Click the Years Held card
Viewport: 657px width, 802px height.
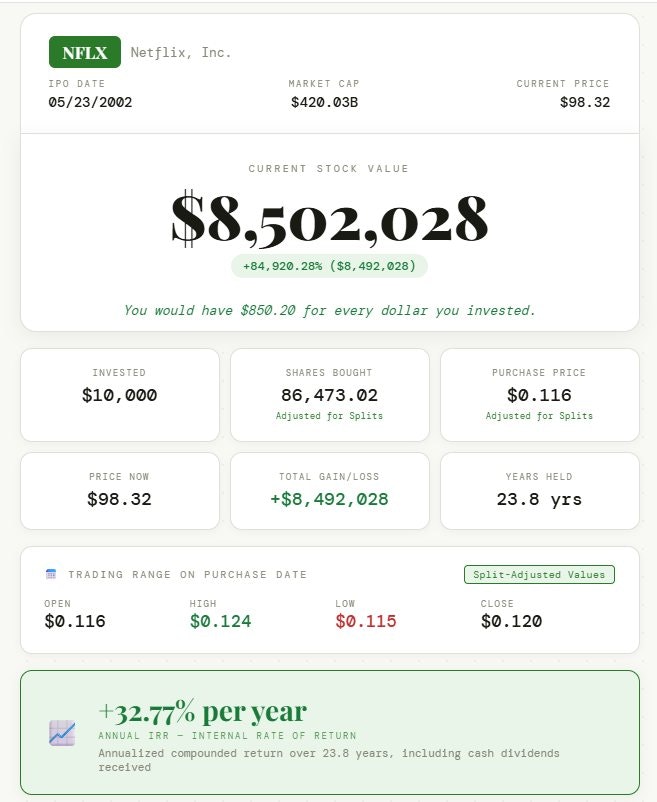pyautogui.click(x=539, y=490)
